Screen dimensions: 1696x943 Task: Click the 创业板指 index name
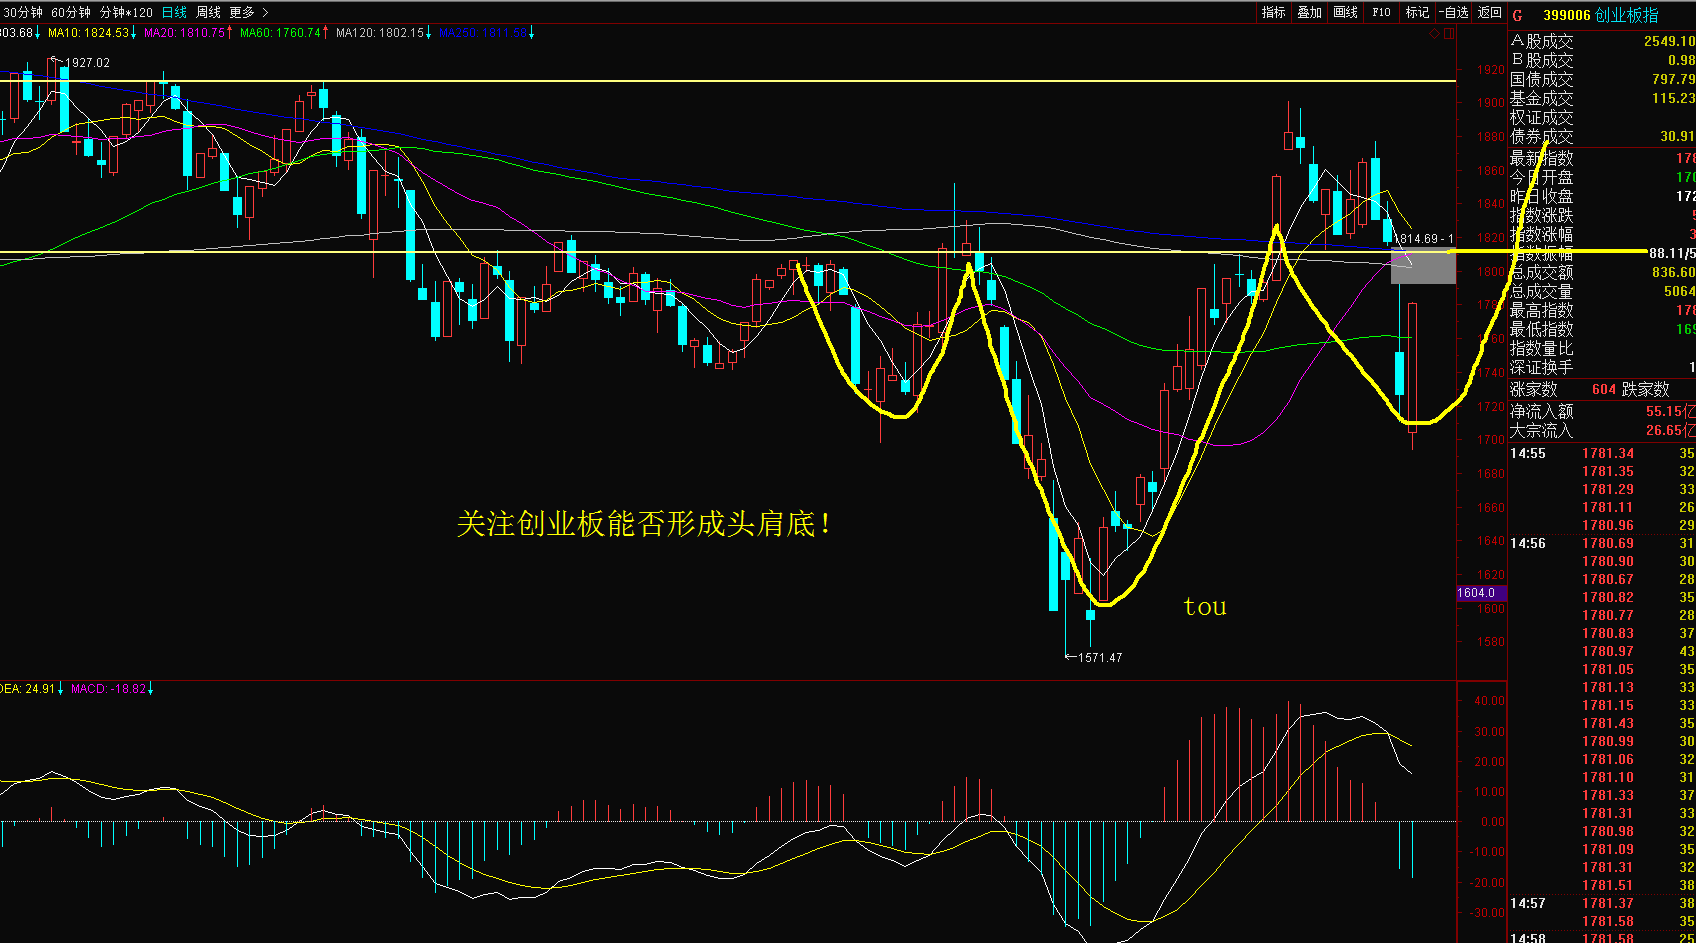(x=1626, y=15)
